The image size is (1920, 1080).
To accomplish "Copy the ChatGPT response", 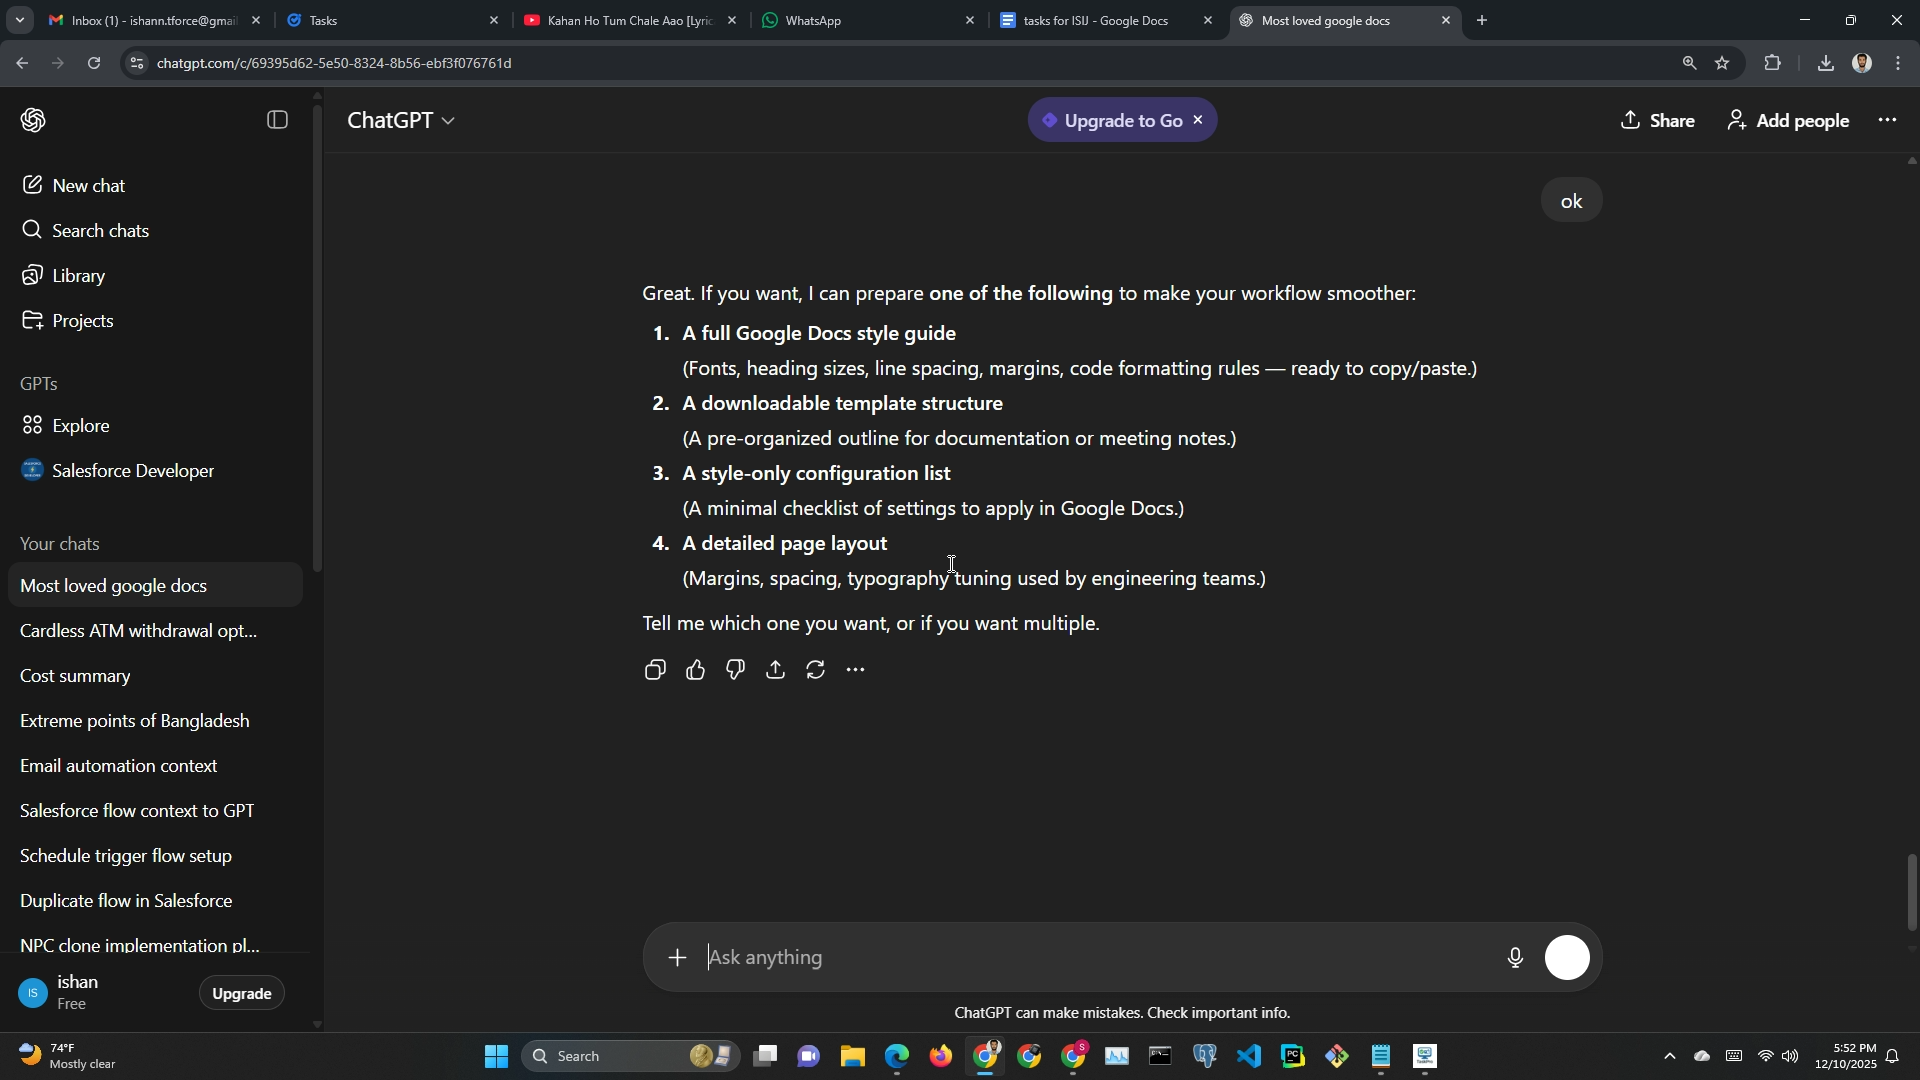I will 655,670.
